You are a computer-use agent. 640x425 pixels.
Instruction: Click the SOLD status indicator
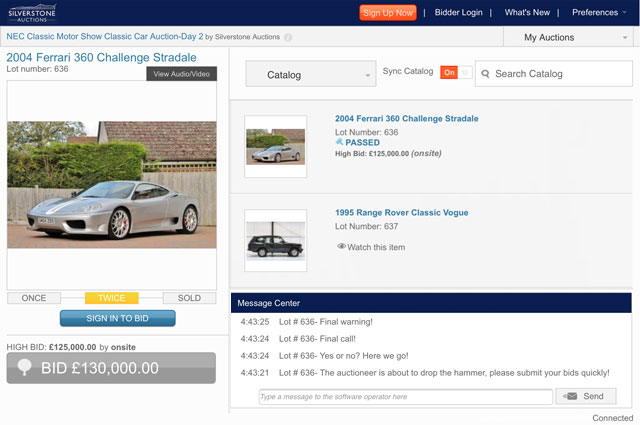click(189, 298)
